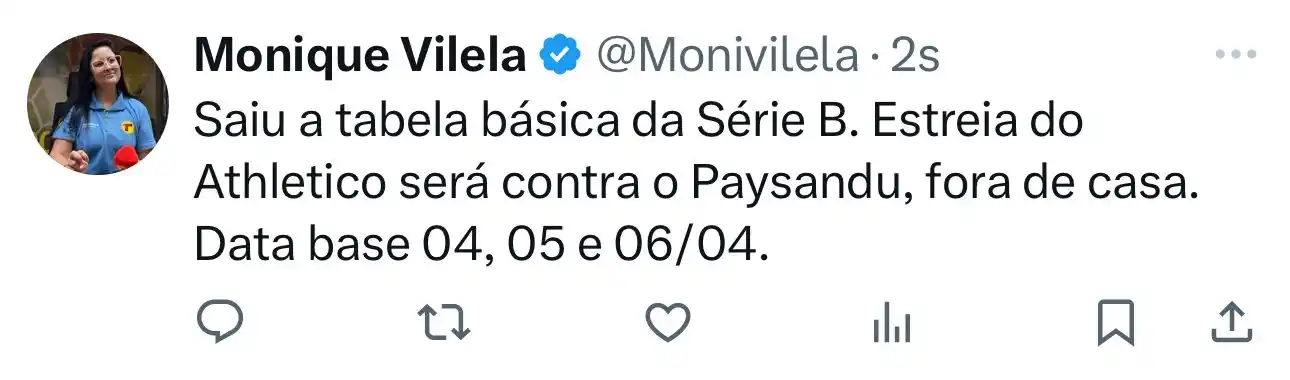Click the blue verified badge

(x=561, y=57)
